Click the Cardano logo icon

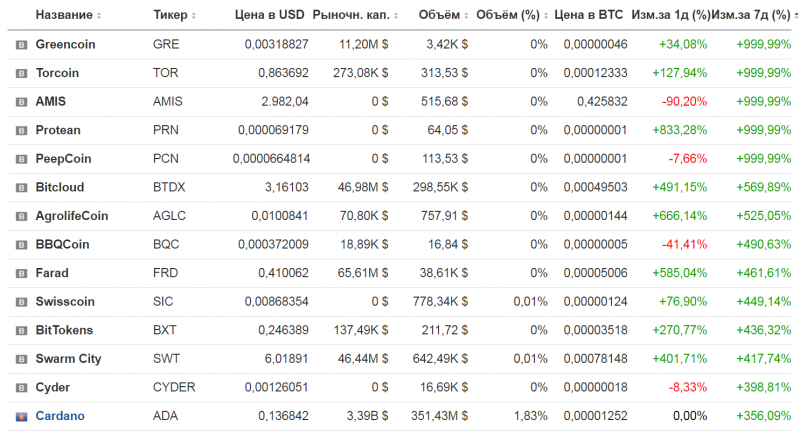(21, 416)
